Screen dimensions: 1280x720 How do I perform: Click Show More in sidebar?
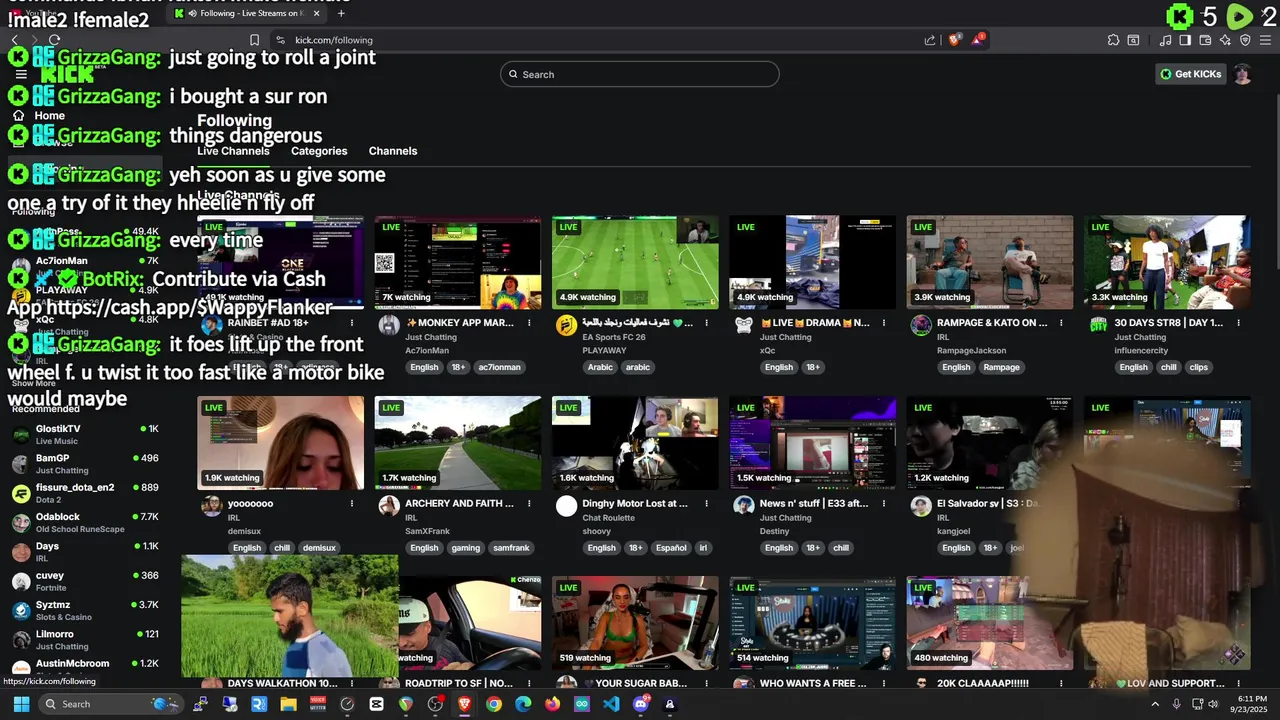click(x=33, y=383)
